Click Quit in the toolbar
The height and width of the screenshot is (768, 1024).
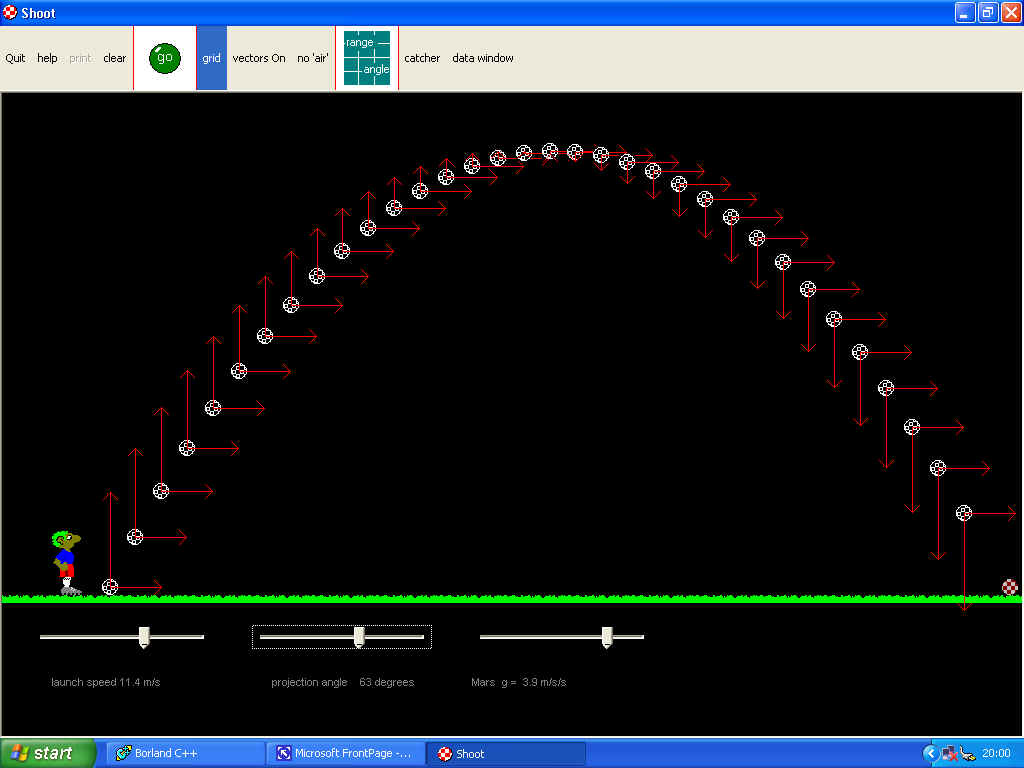[16, 58]
